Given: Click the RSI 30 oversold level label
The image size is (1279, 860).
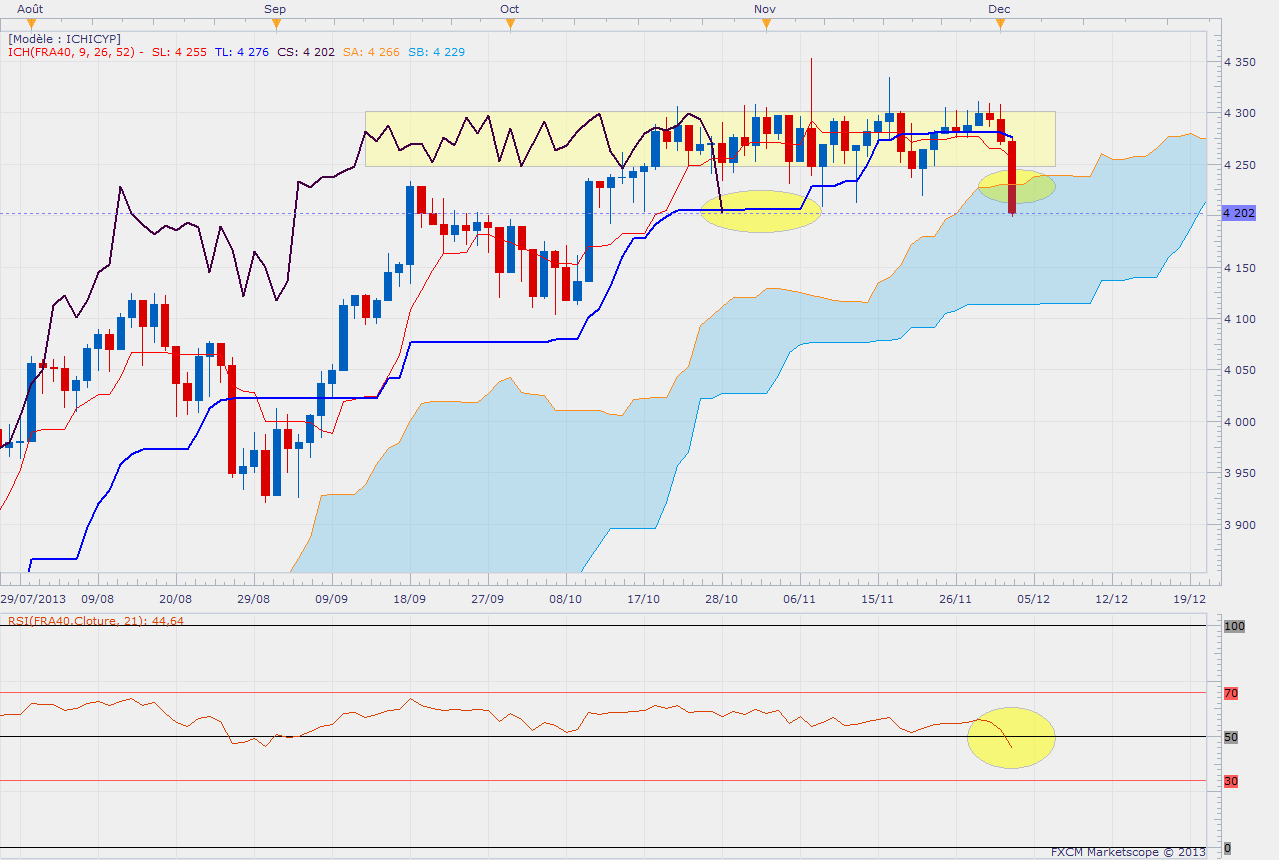Looking at the screenshot, I should pyautogui.click(x=1231, y=781).
